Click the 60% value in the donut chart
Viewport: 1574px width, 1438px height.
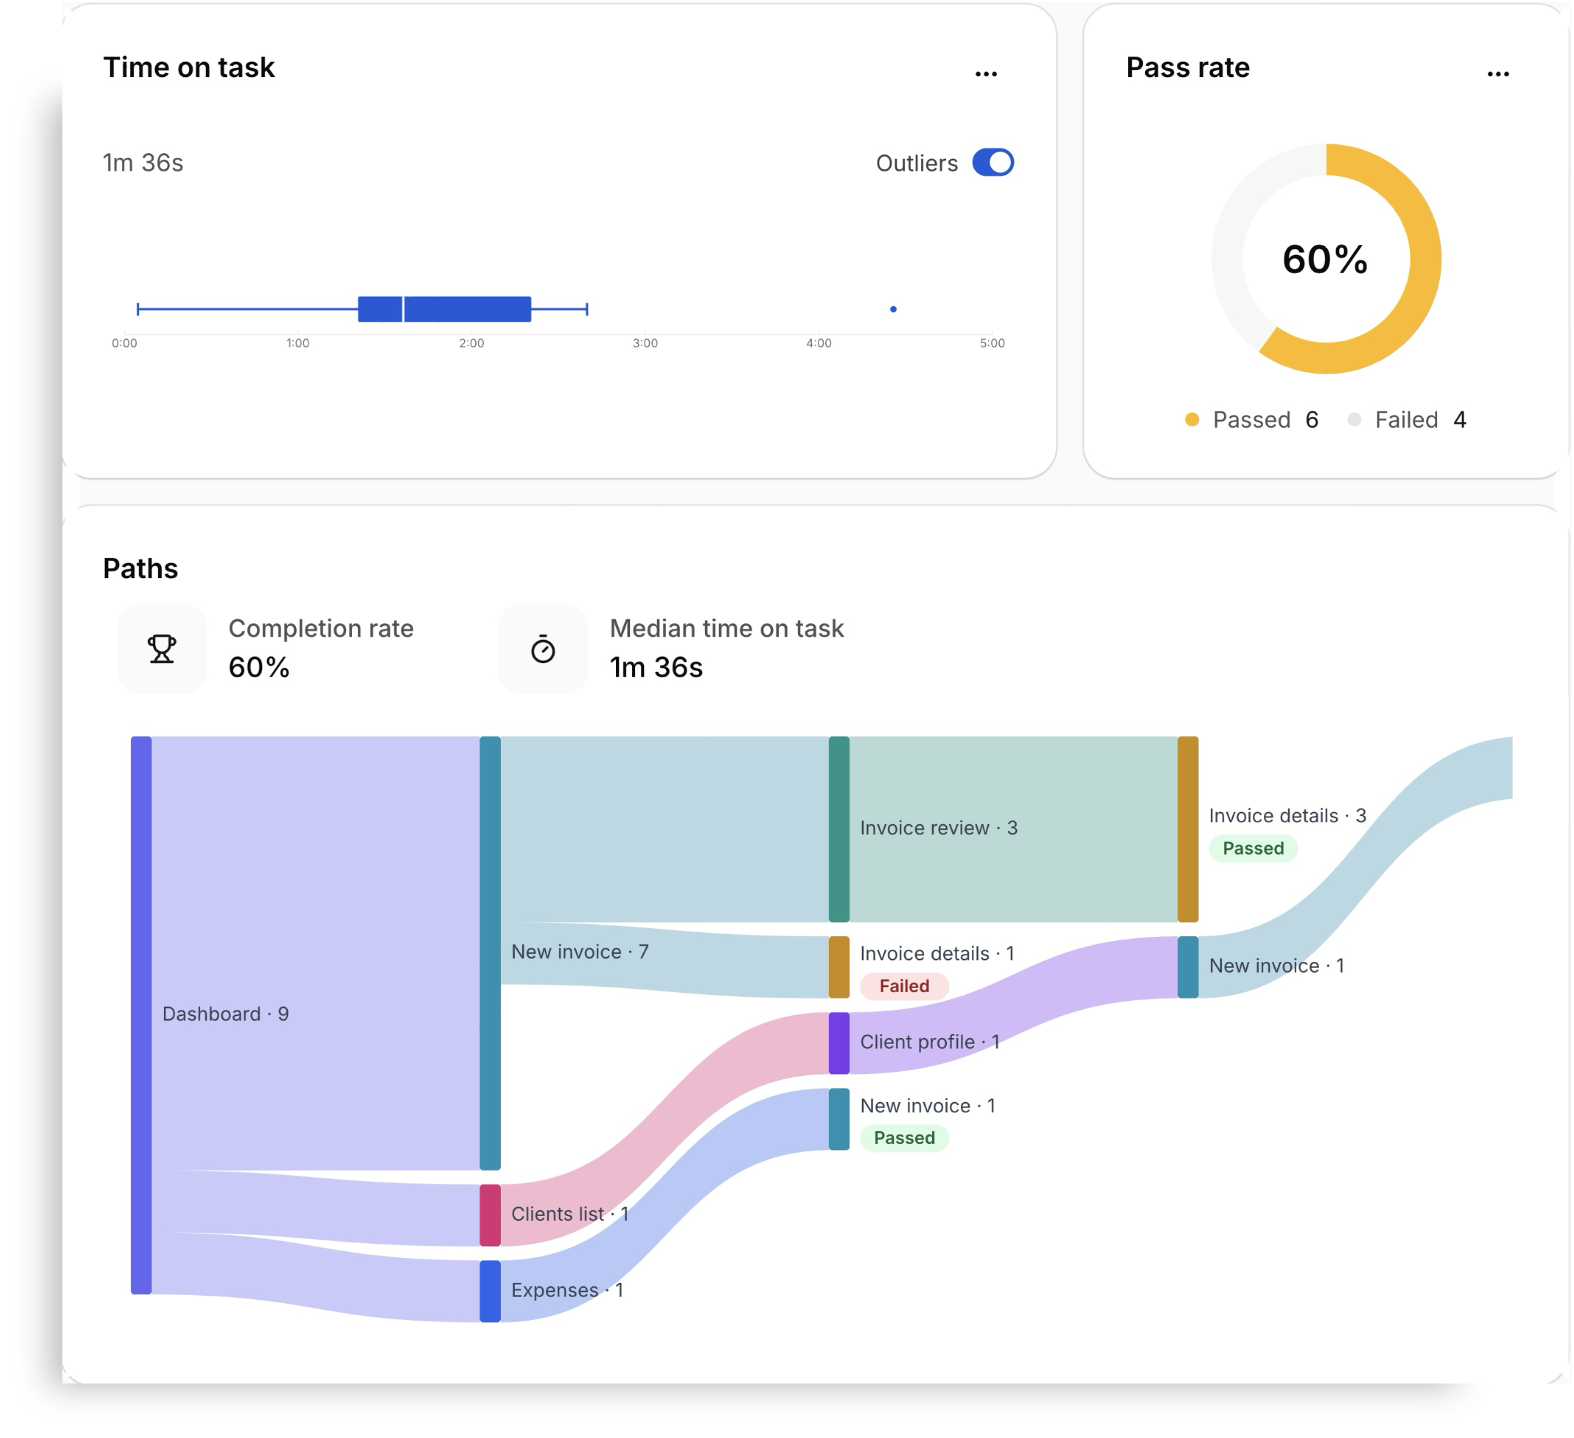click(1325, 260)
